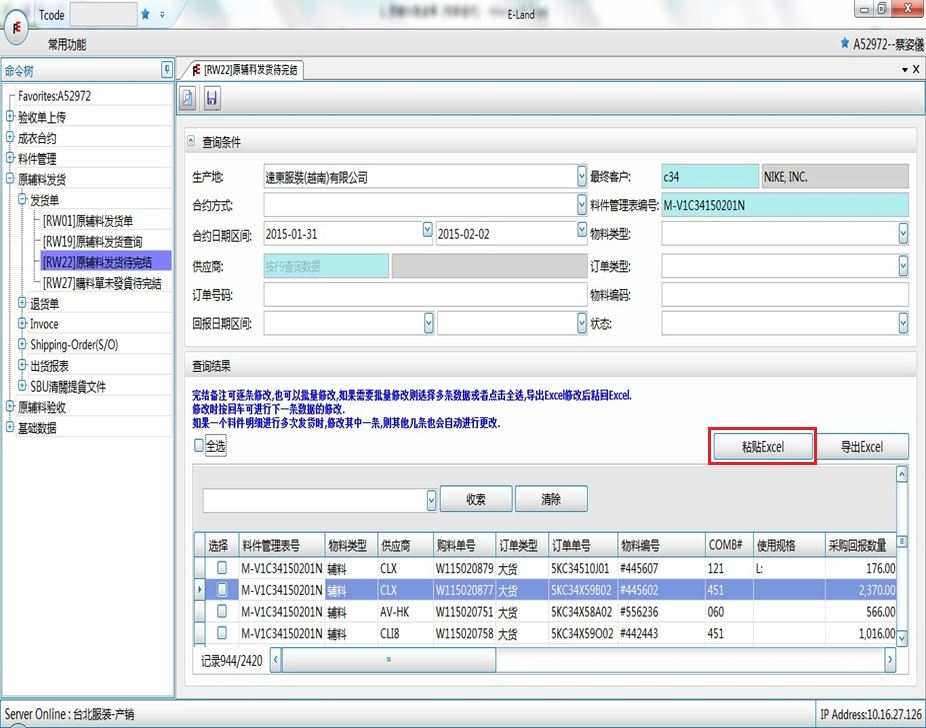Open the 生产地 dropdown list

point(582,177)
